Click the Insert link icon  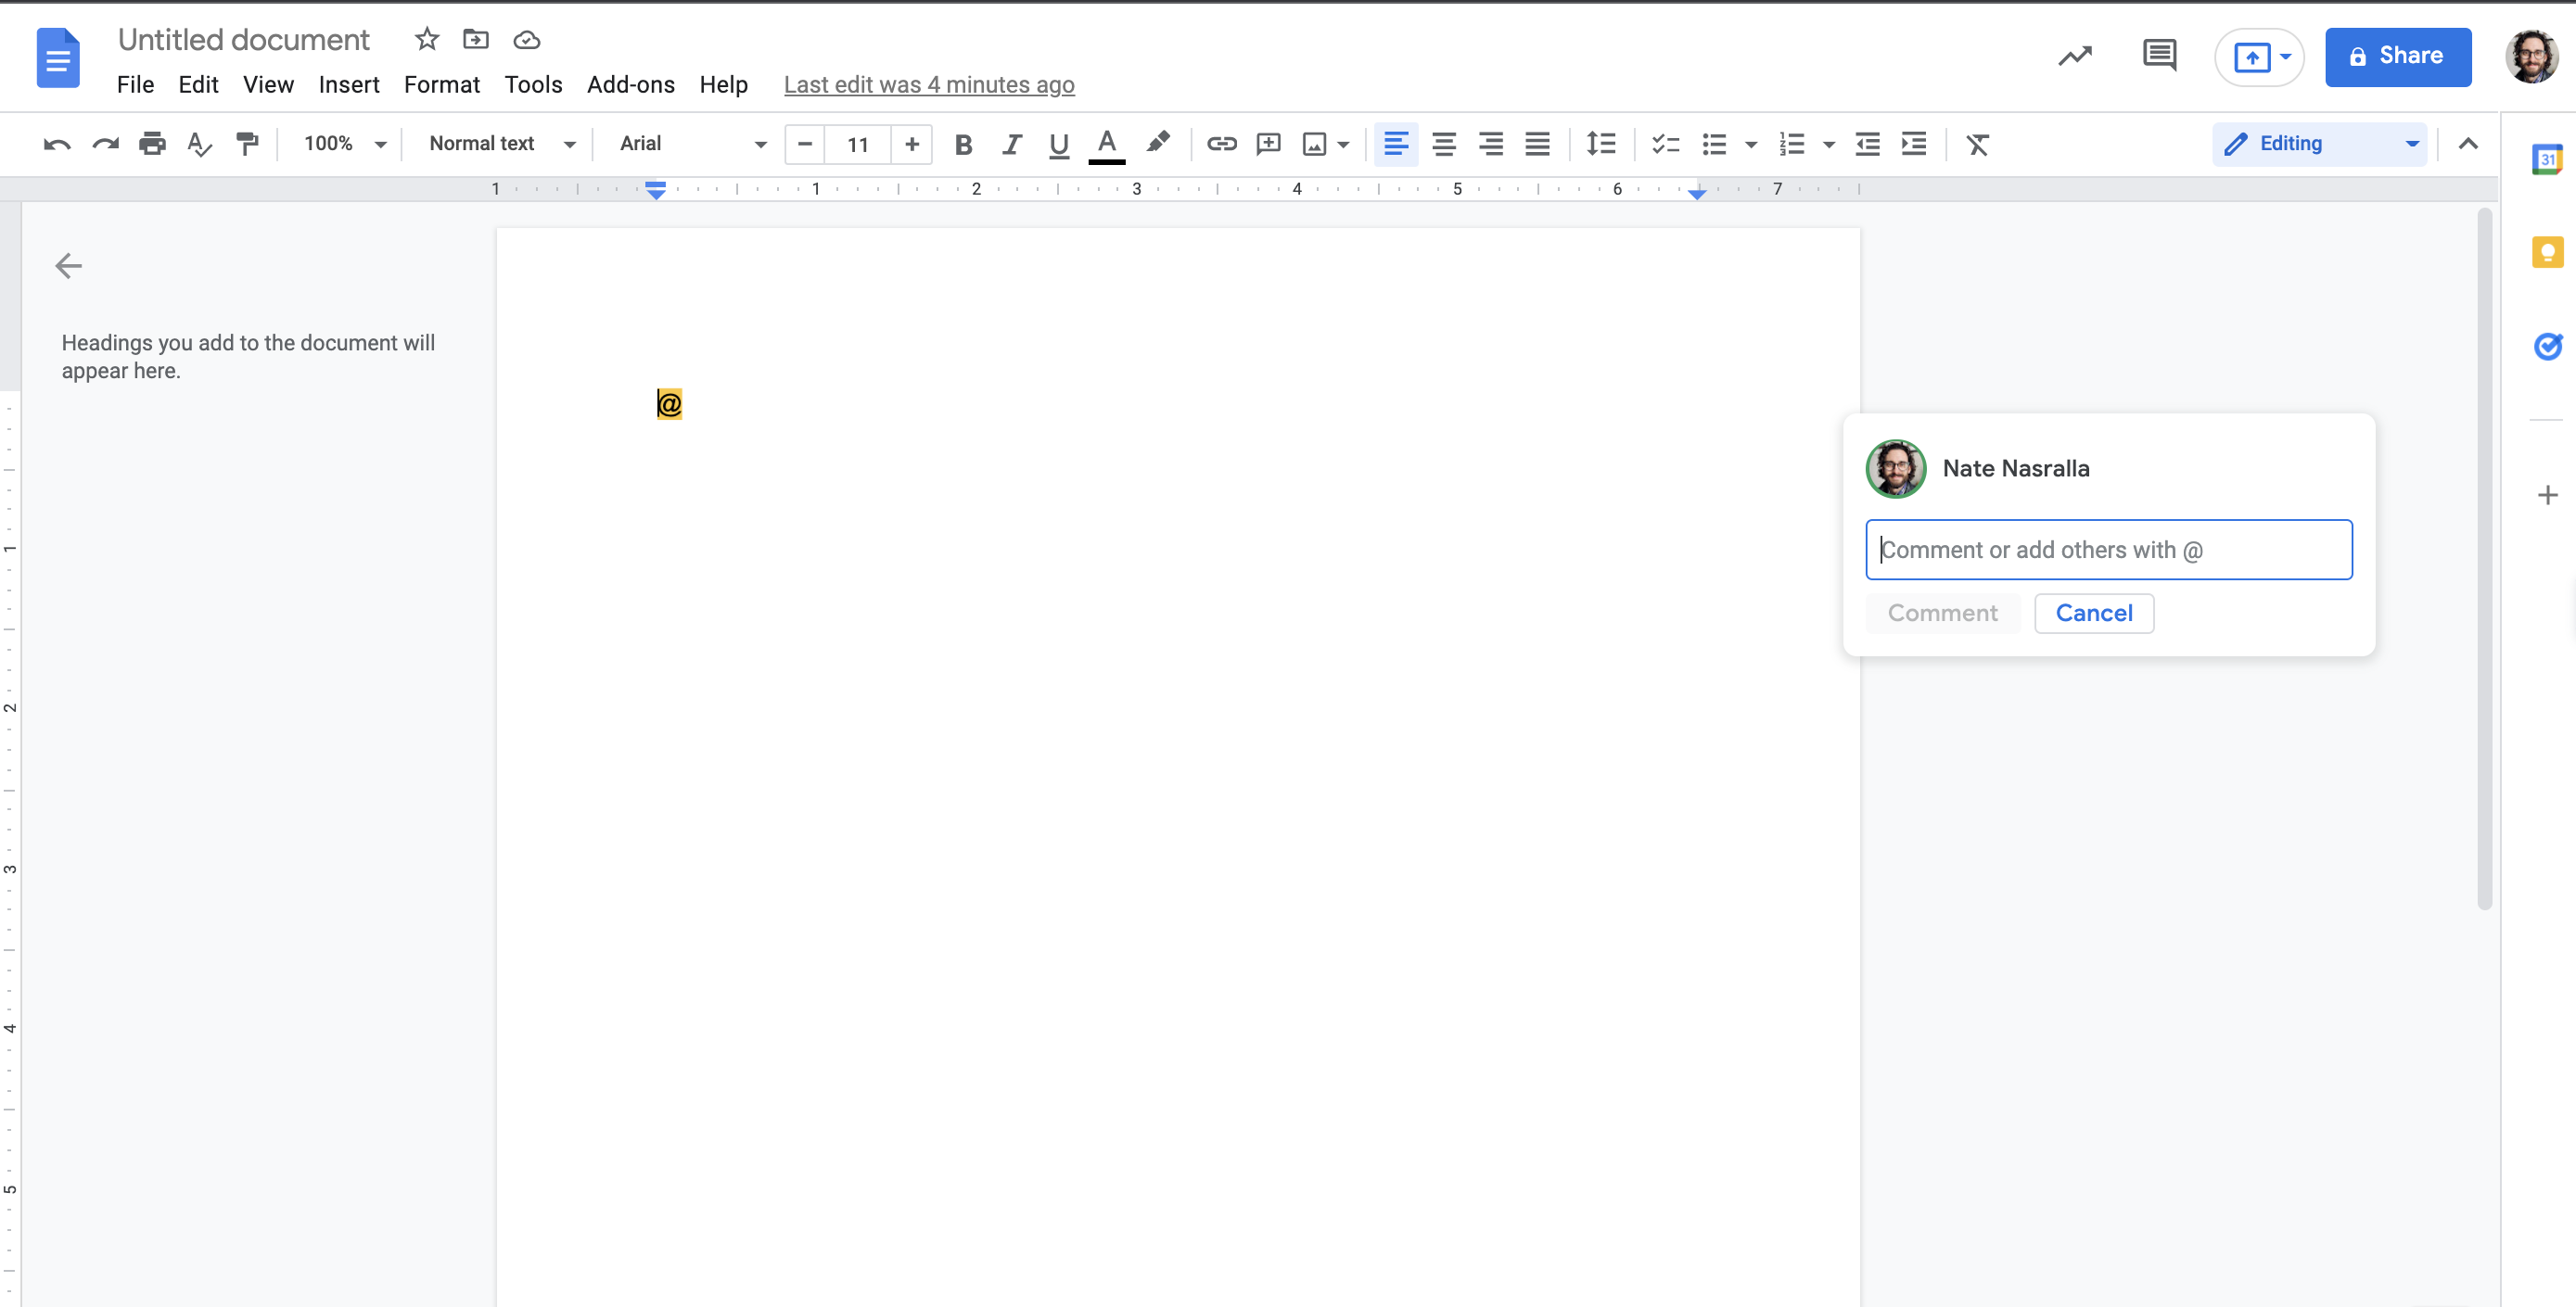1221,145
